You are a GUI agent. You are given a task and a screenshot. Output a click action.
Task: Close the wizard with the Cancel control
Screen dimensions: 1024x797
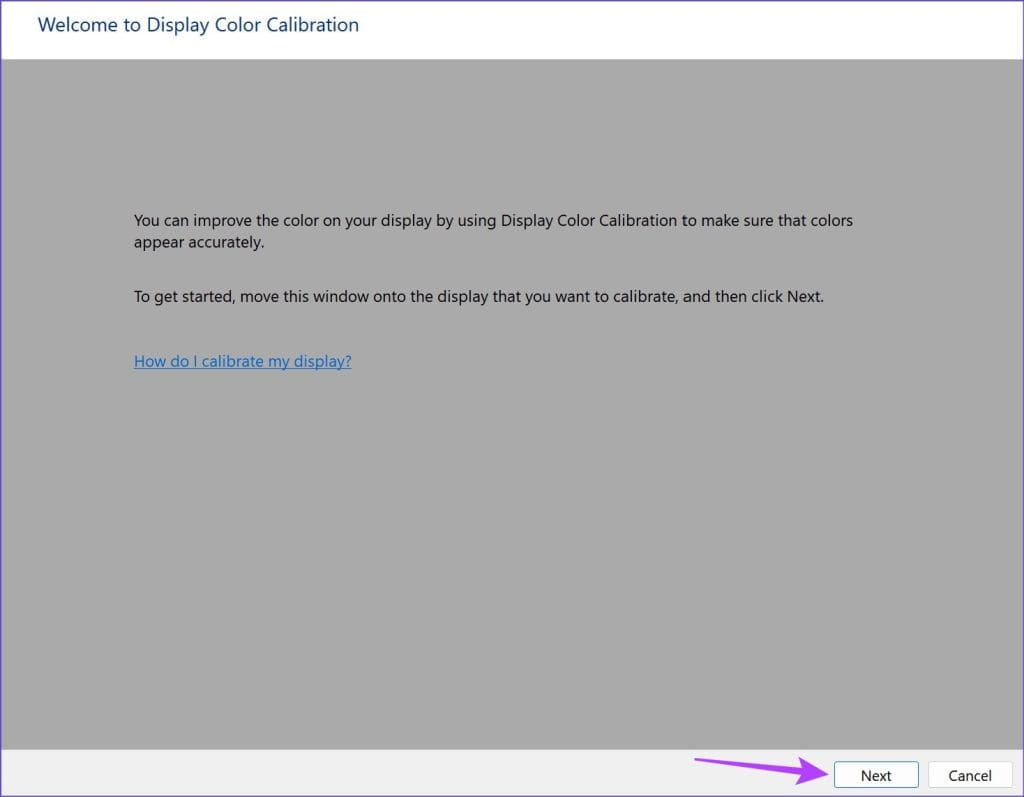(968, 774)
